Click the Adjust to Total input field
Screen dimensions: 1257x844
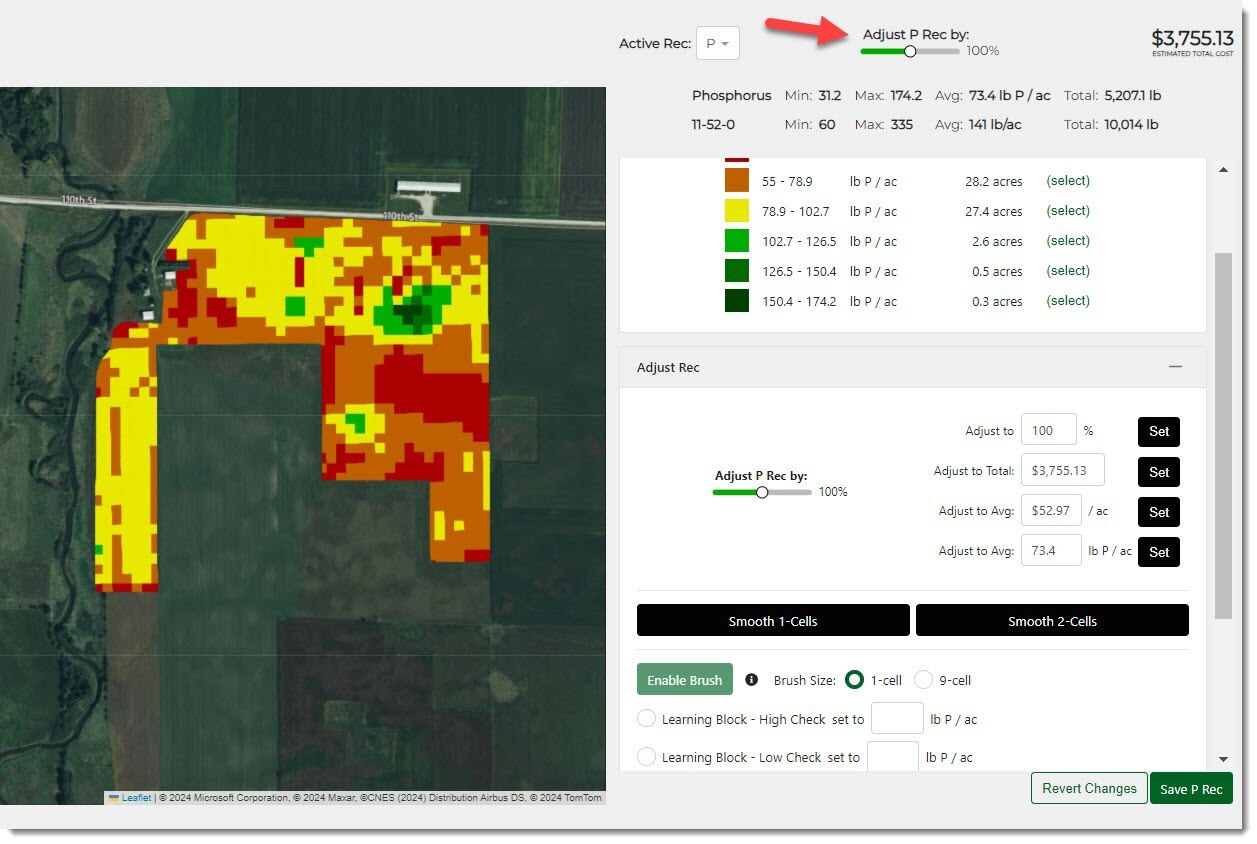click(x=1061, y=471)
